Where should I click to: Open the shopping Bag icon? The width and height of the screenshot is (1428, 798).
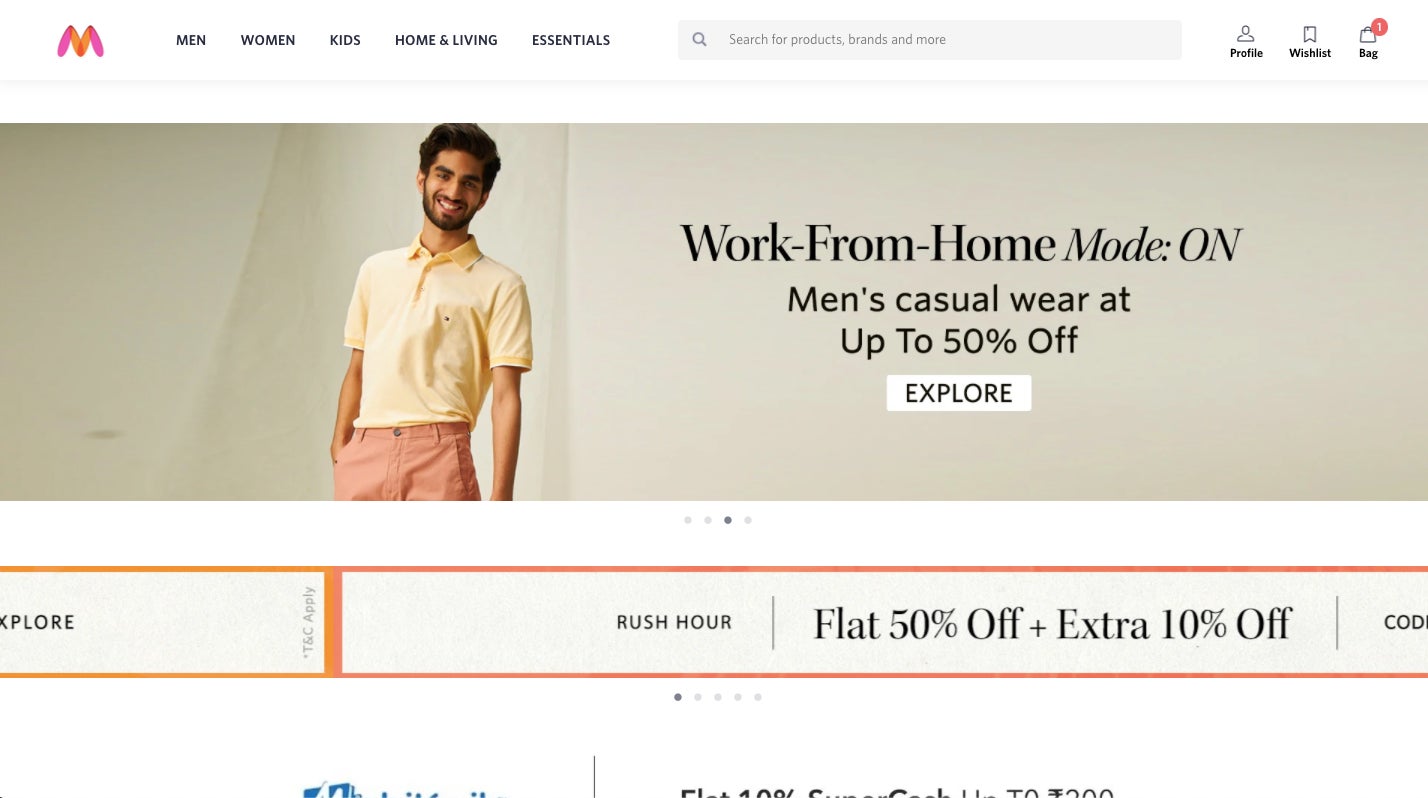(1368, 35)
